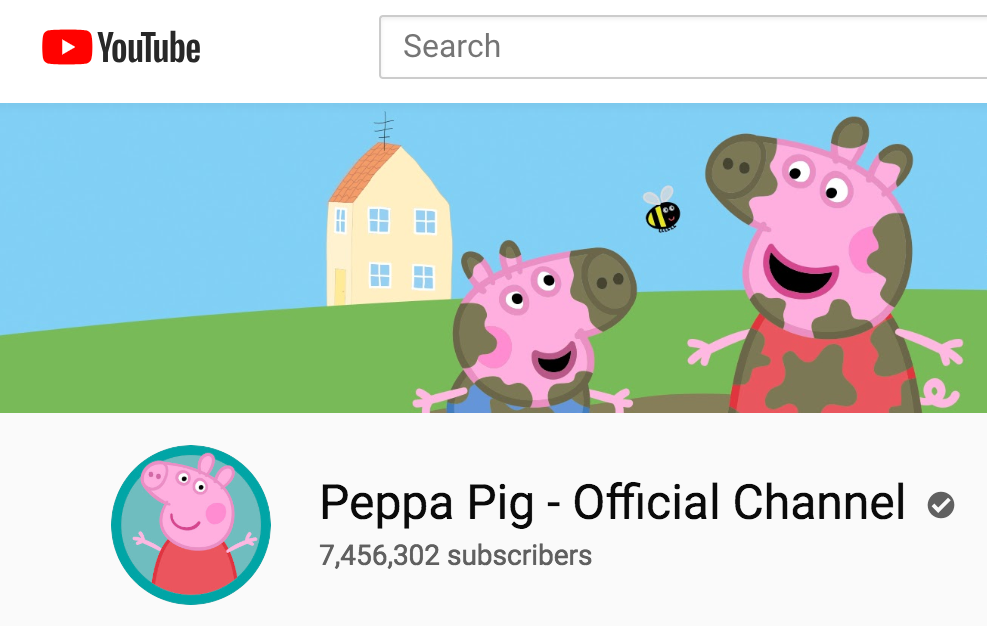
Task: Click the Peppa Pig - Official Channel title
Action: click(612, 502)
